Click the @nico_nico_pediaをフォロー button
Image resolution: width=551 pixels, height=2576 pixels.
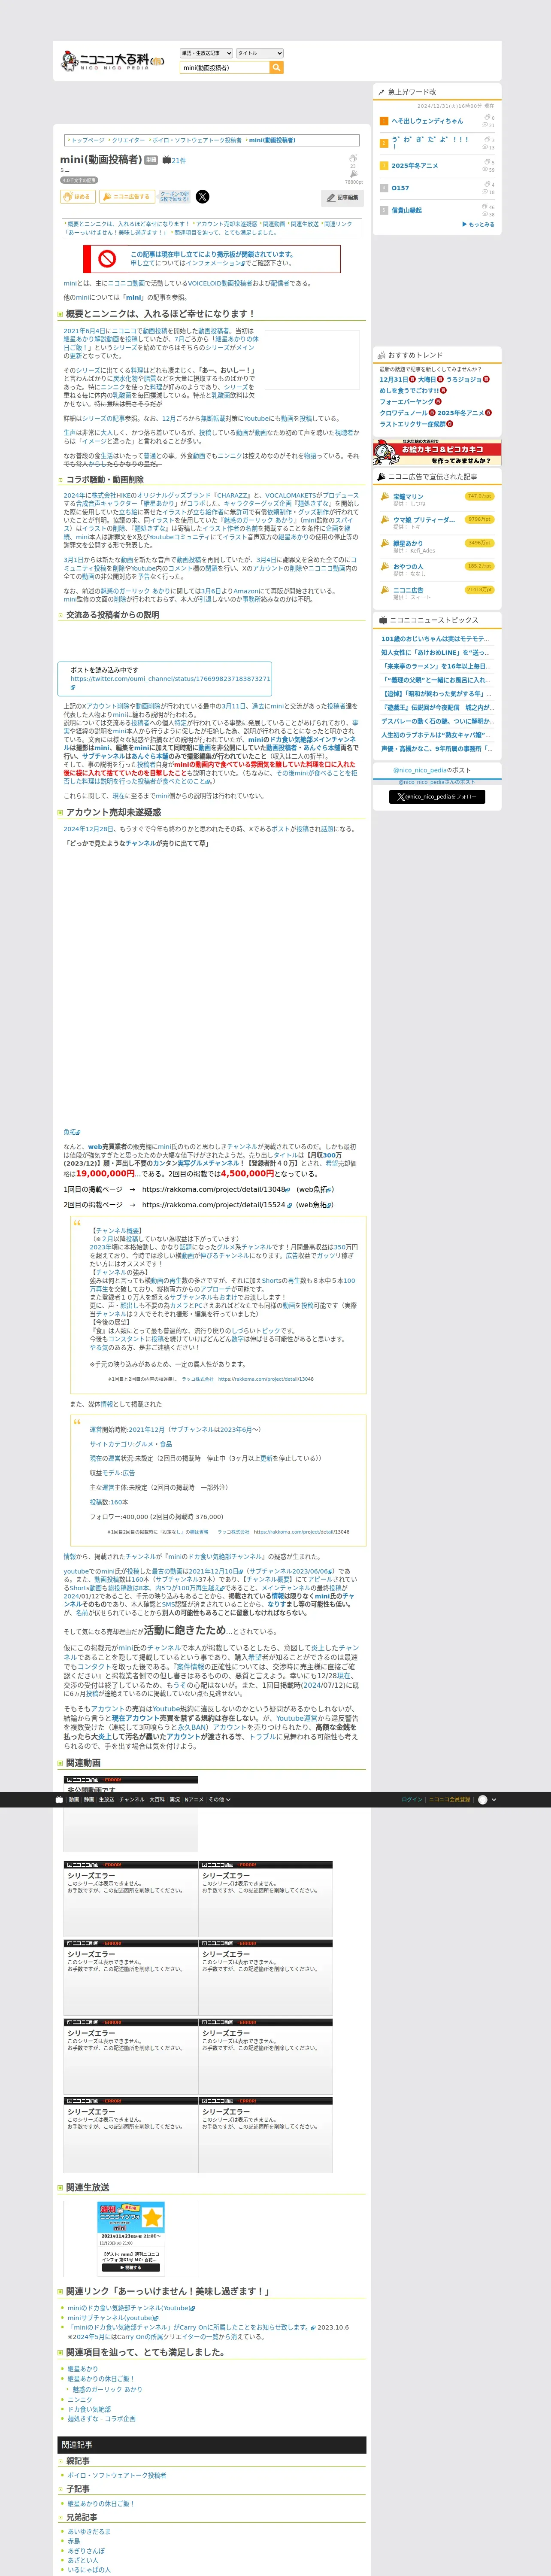437,797
